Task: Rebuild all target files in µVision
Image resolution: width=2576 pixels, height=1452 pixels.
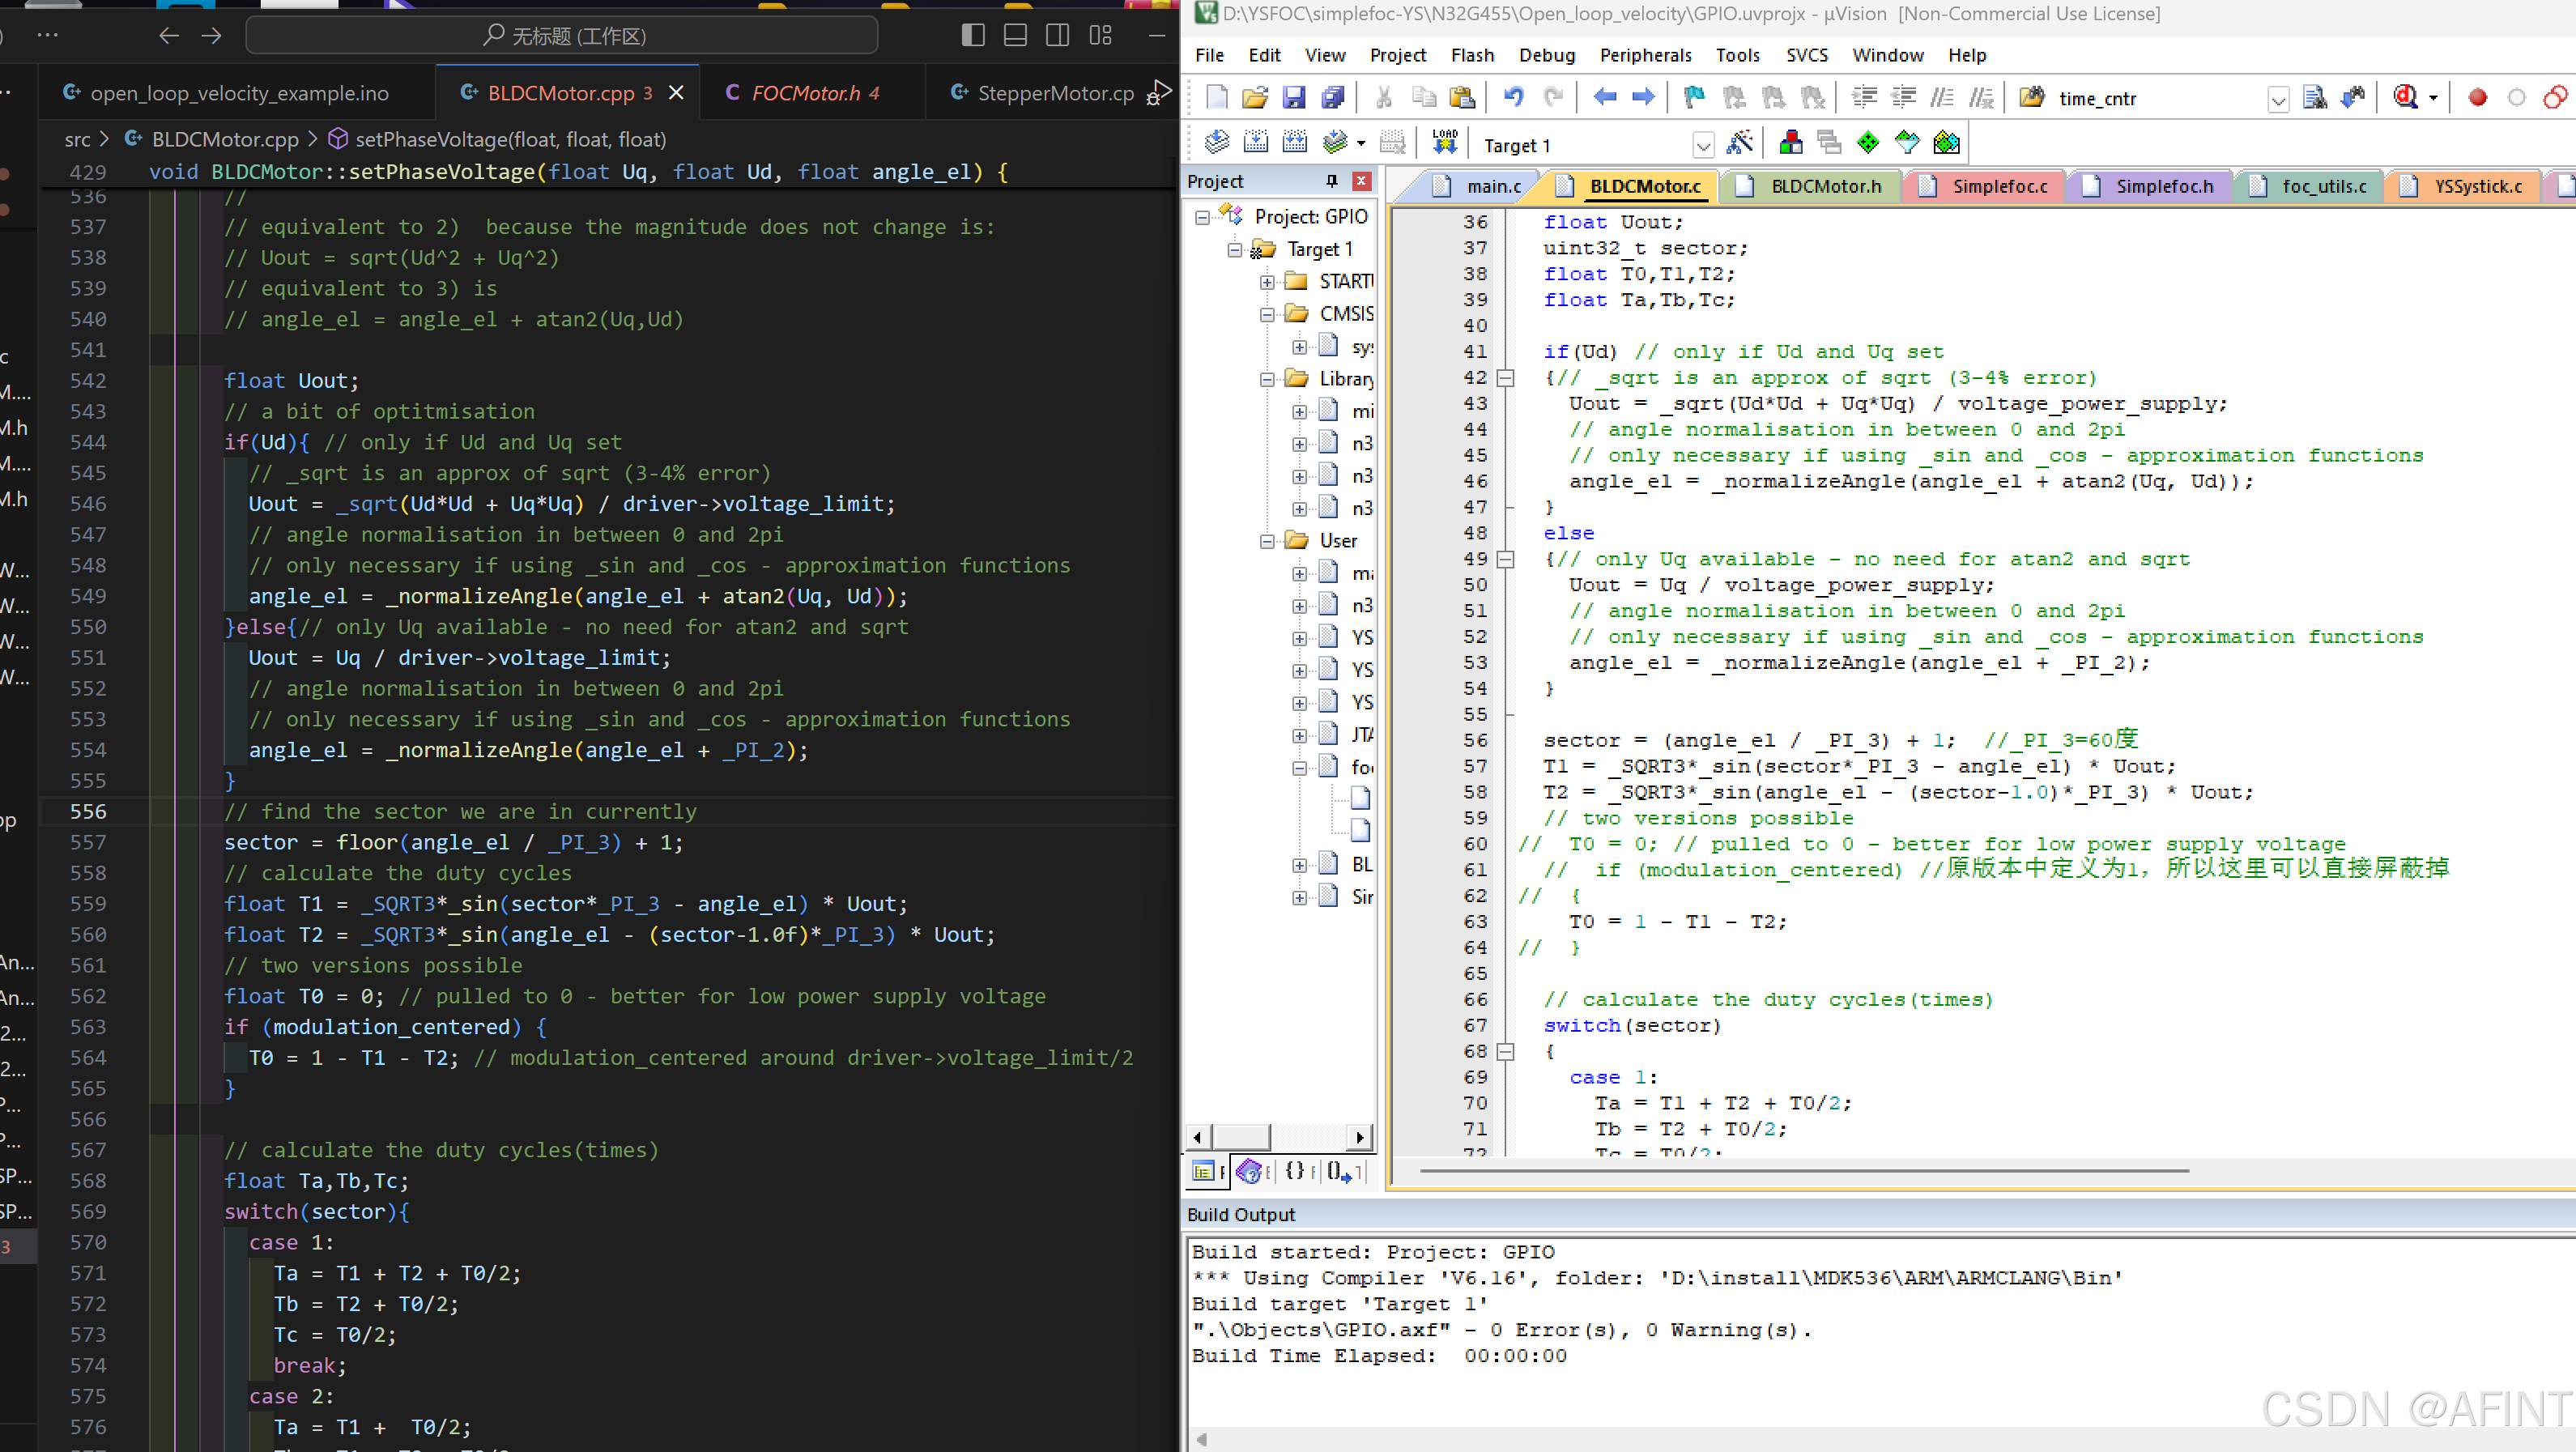Action: click(x=1294, y=142)
